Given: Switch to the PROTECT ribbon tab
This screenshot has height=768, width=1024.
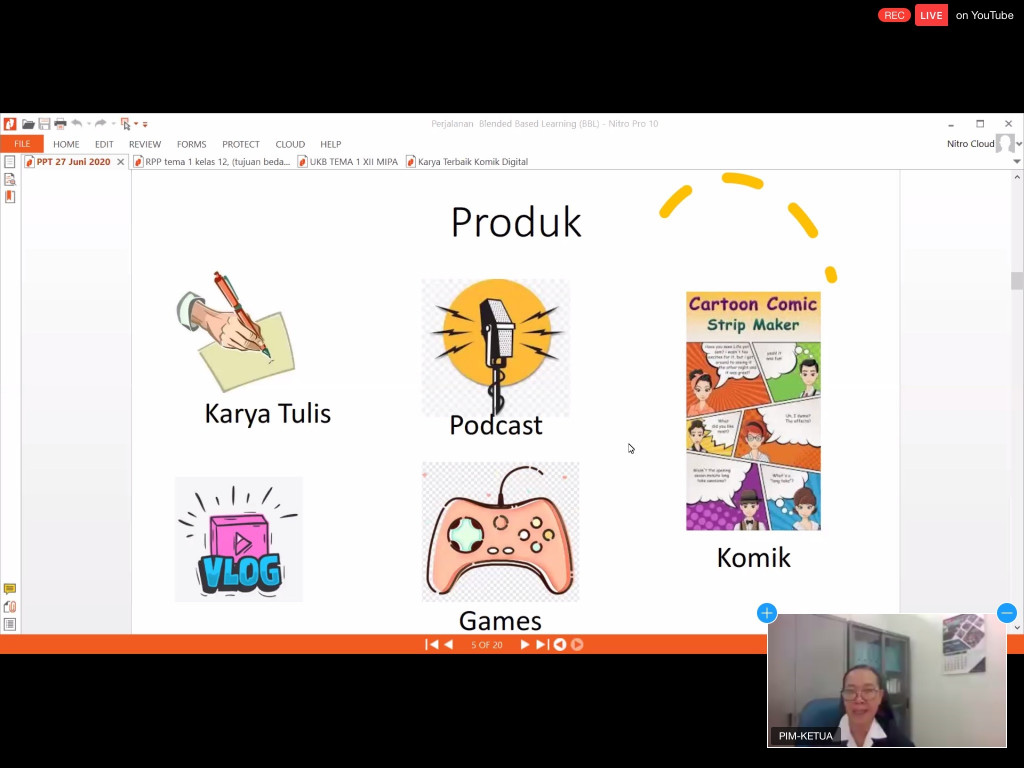Looking at the screenshot, I should coord(240,144).
